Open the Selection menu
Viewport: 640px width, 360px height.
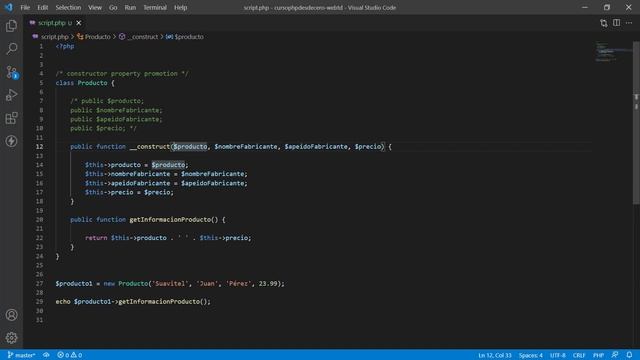click(x=68, y=7)
